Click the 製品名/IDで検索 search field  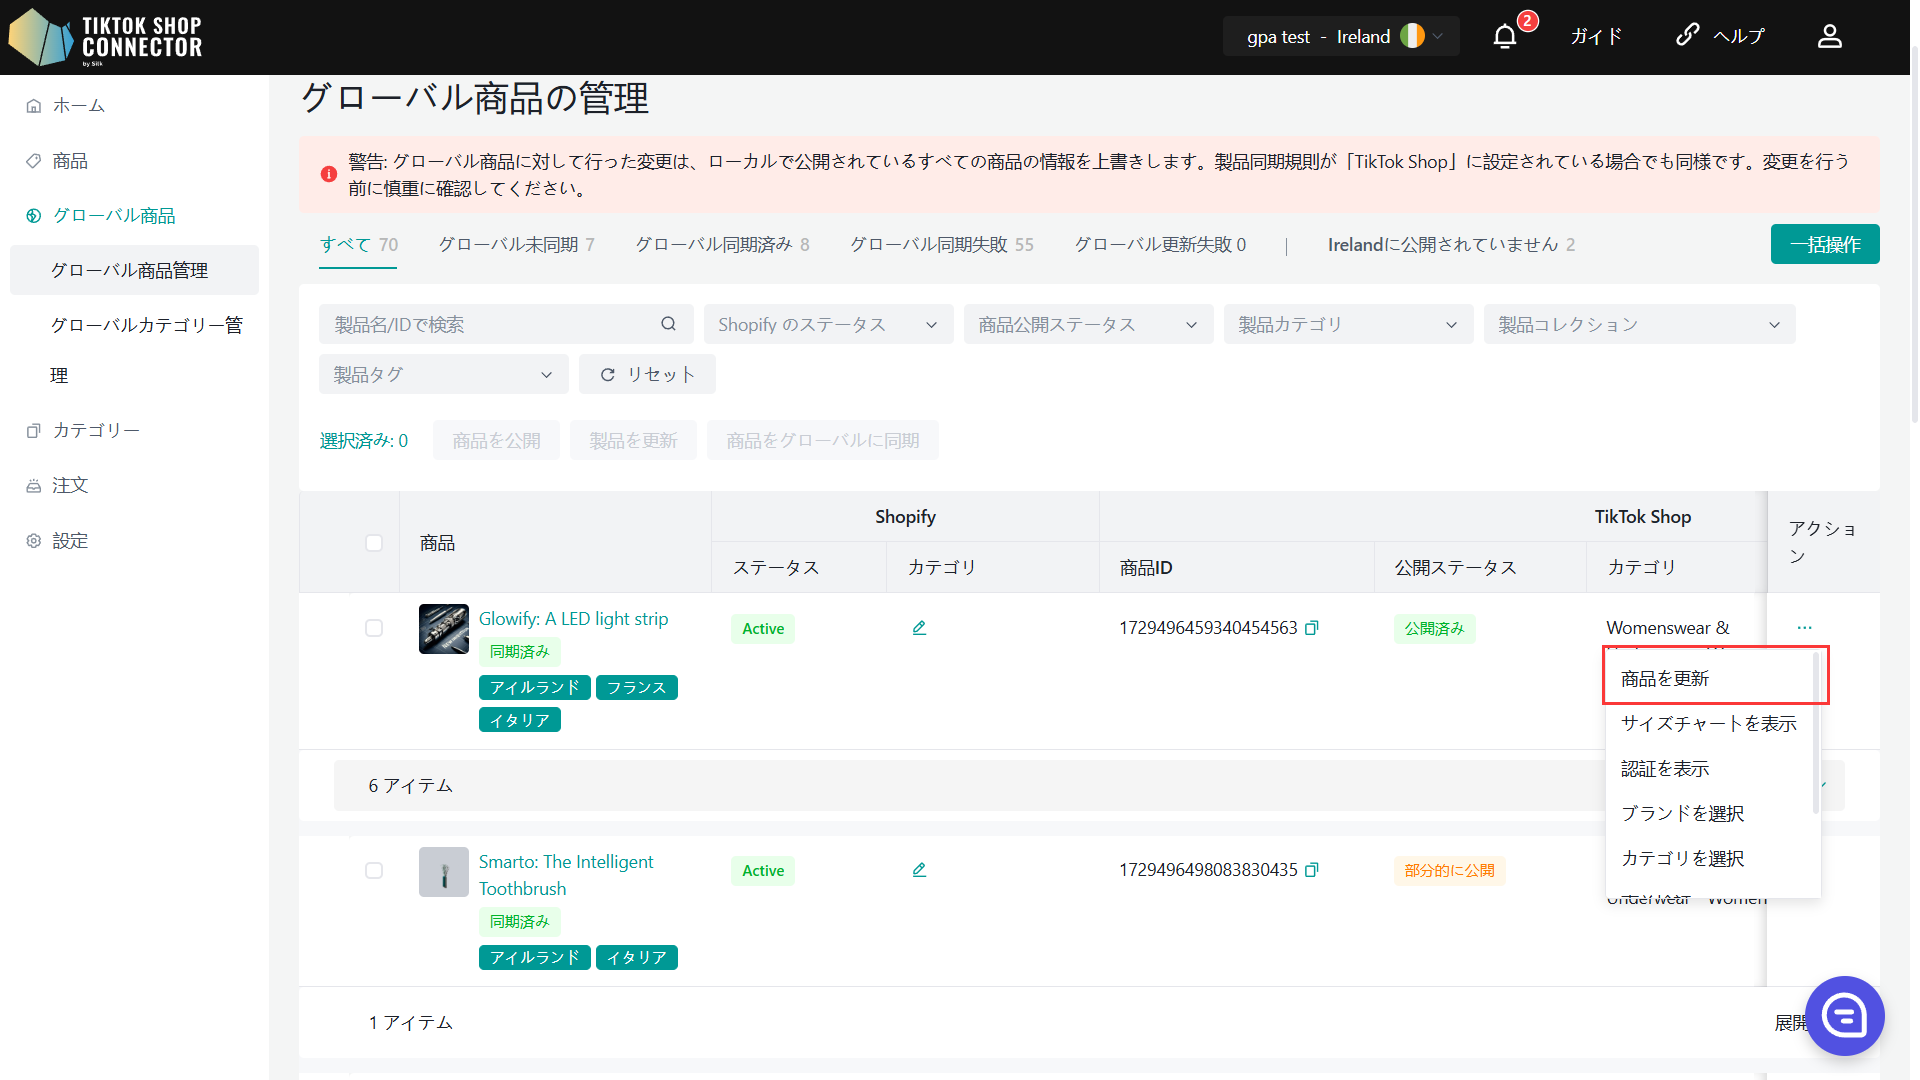(506, 324)
